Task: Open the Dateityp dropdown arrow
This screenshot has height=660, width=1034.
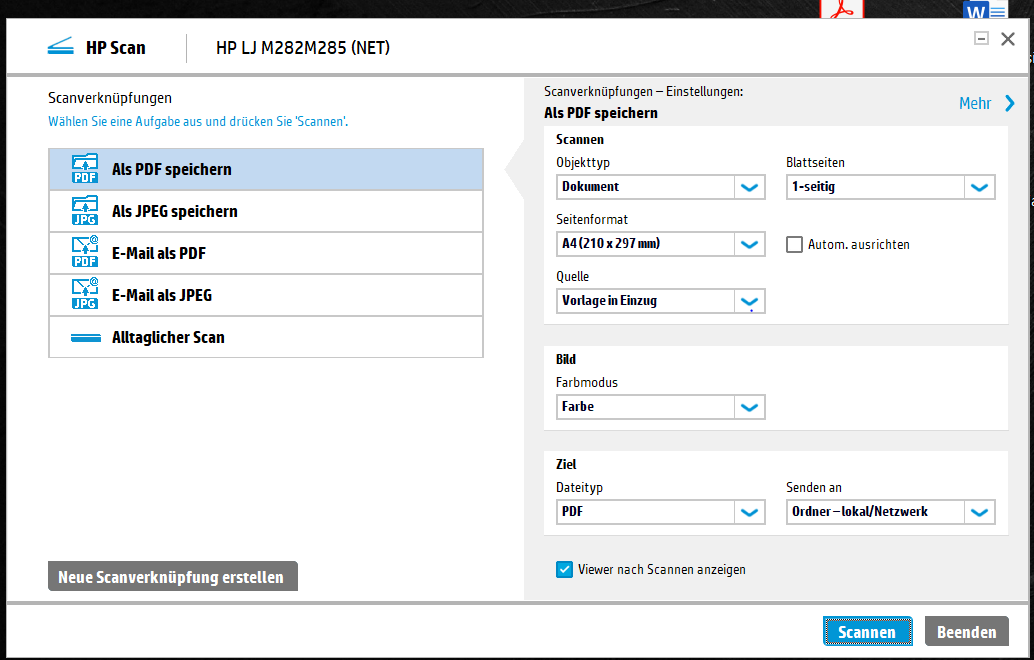Action: (x=750, y=512)
